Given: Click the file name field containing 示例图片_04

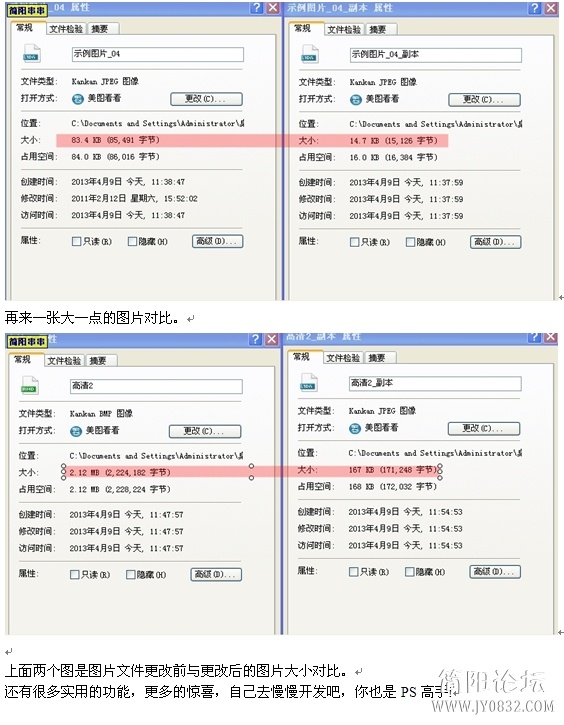Looking at the screenshot, I should (x=158, y=54).
